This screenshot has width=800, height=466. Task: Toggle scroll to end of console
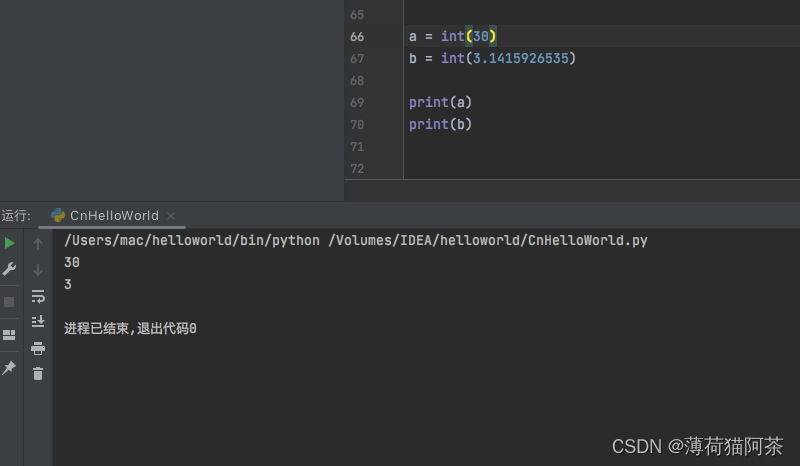pos(38,321)
